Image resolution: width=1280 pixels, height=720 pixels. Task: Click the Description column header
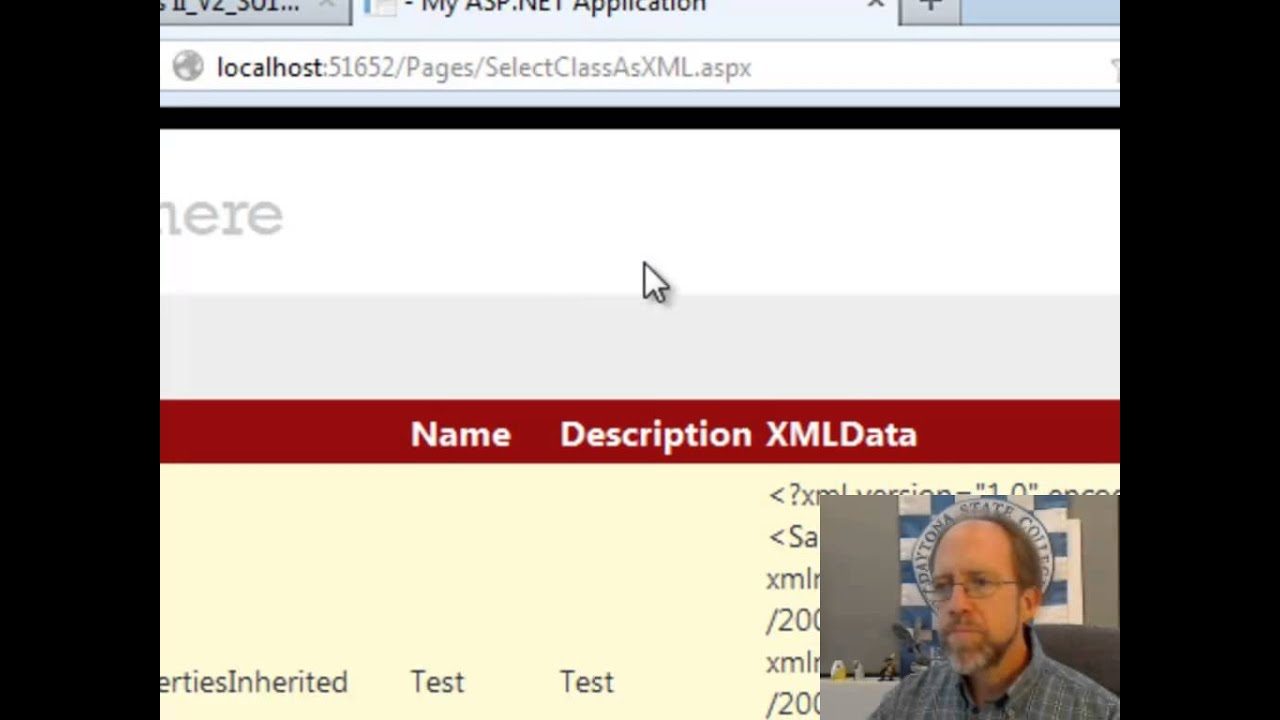point(655,434)
